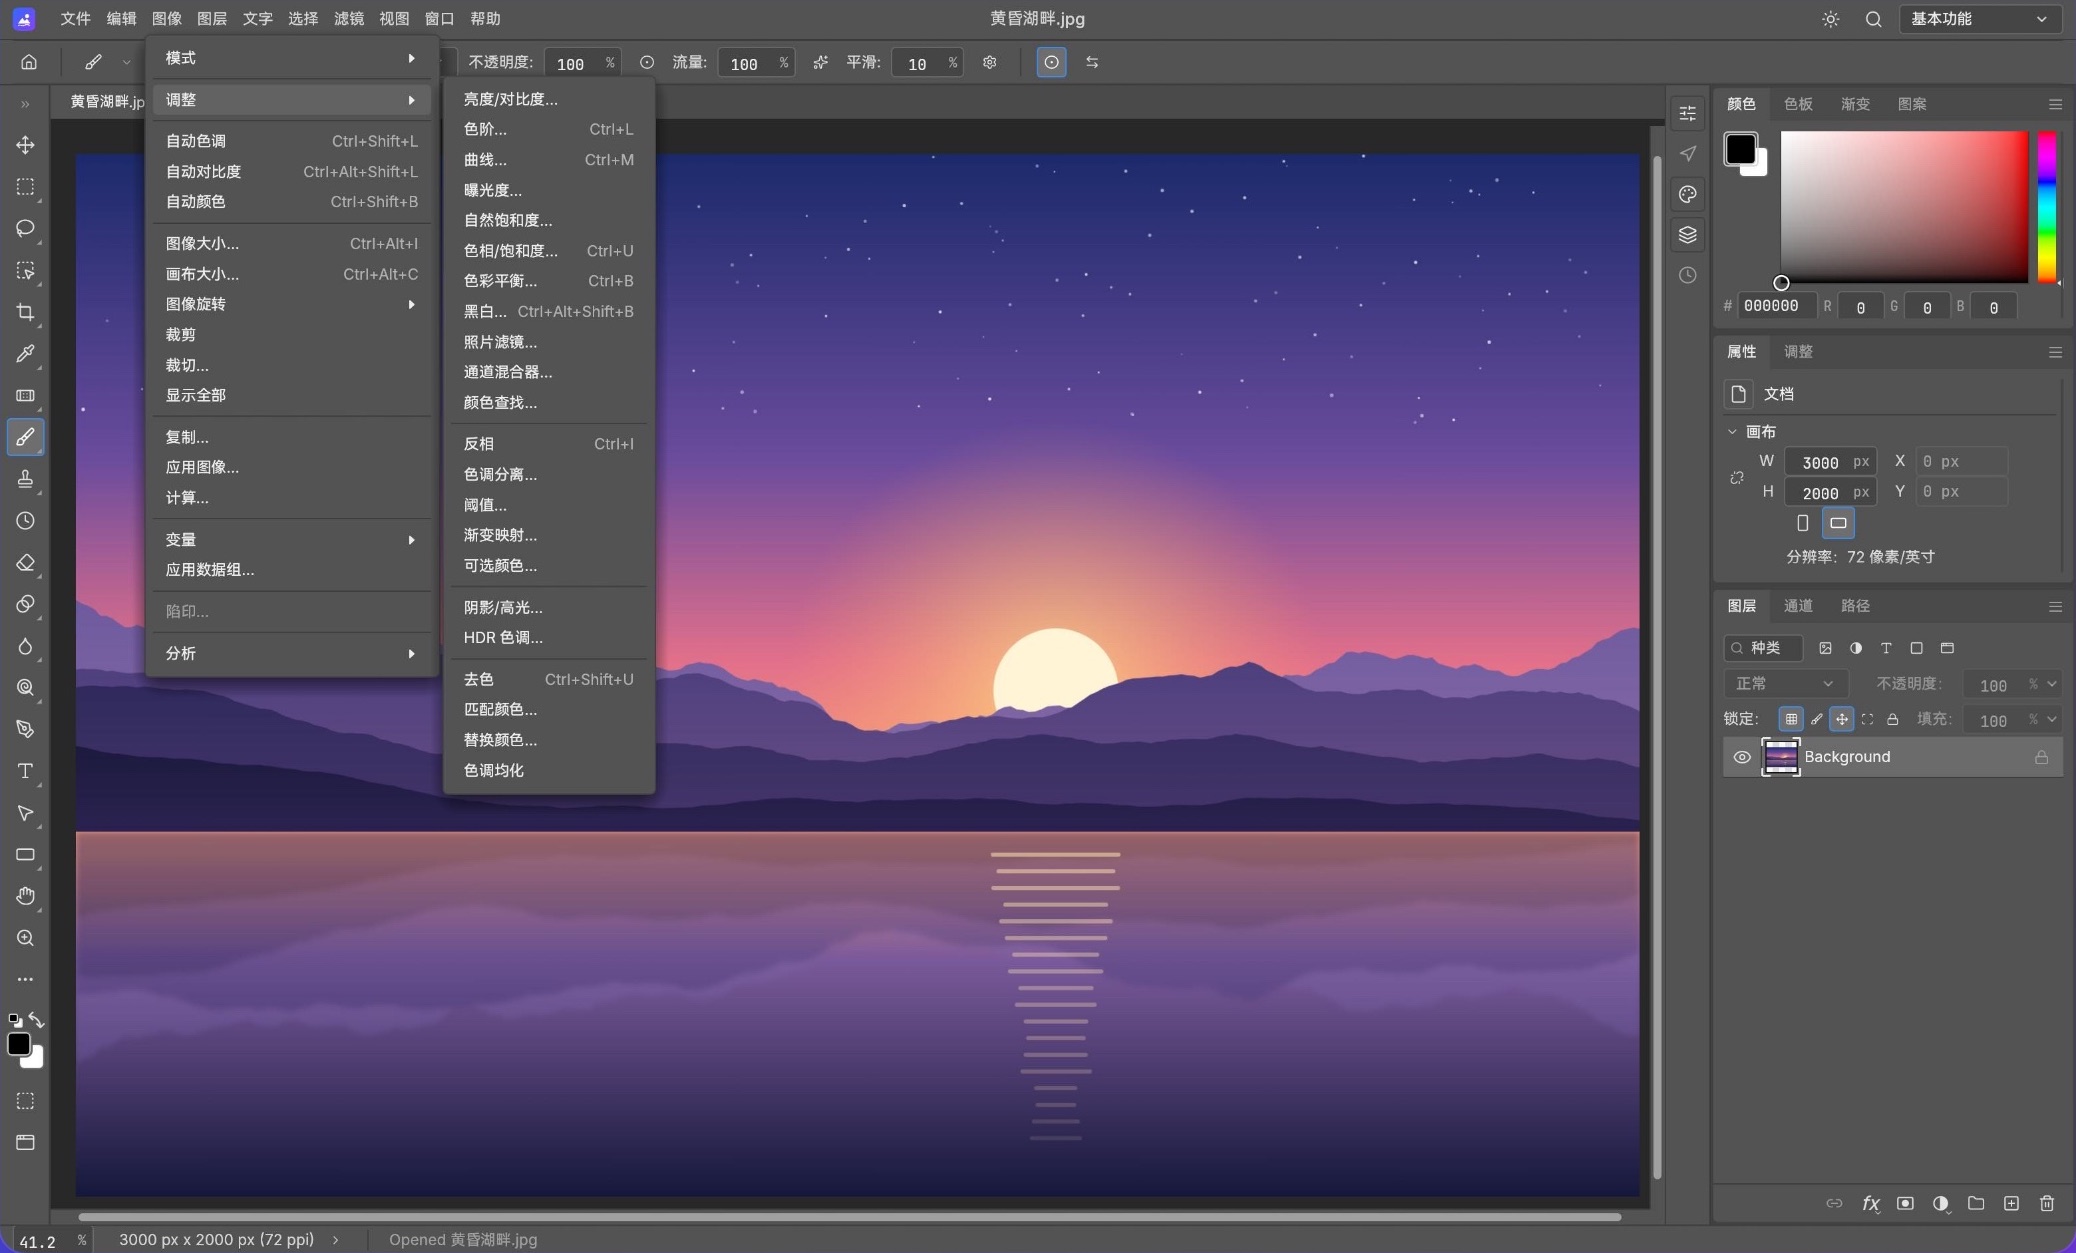Select the Eraser tool

(25, 563)
